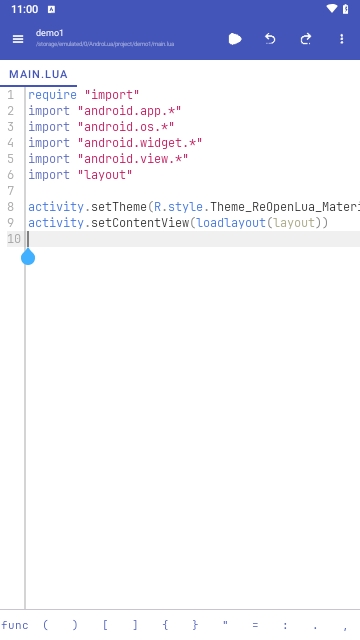Tap the blue cursor handle
This screenshot has width=360, height=640.
pos(28,257)
